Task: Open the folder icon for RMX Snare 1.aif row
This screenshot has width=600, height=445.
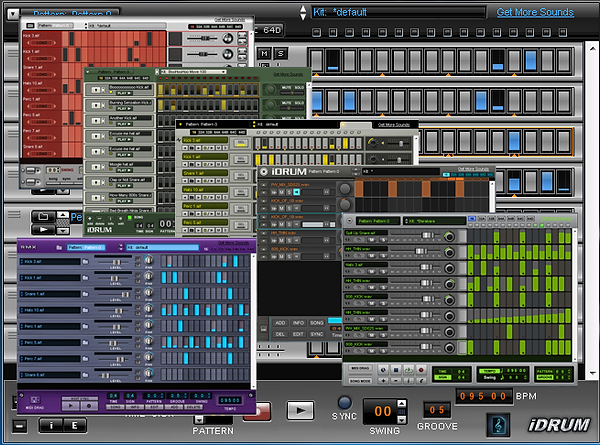Action: click(85, 294)
